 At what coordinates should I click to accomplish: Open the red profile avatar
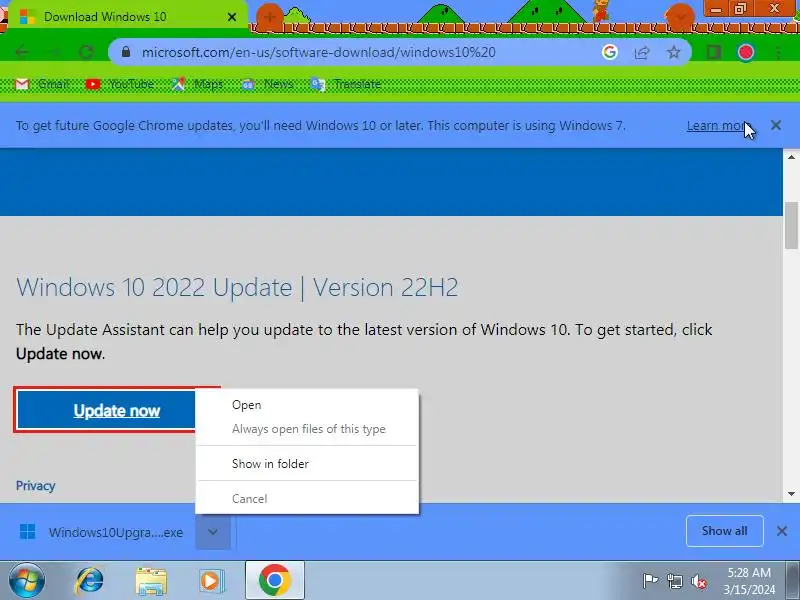point(745,52)
